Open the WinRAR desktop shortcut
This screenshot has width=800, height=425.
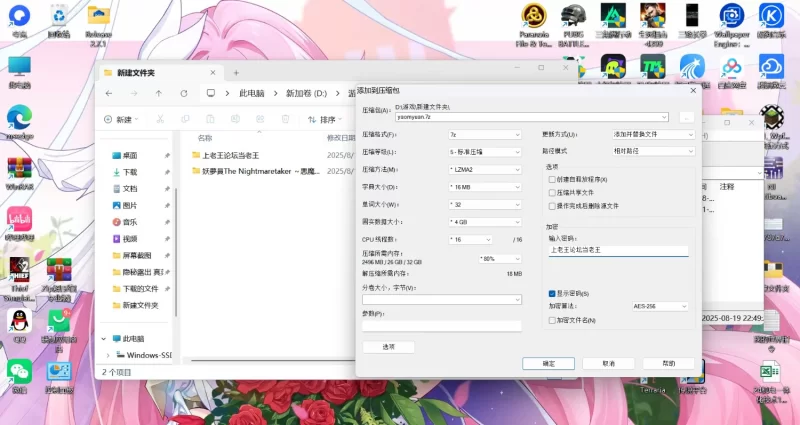coord(19,173)
